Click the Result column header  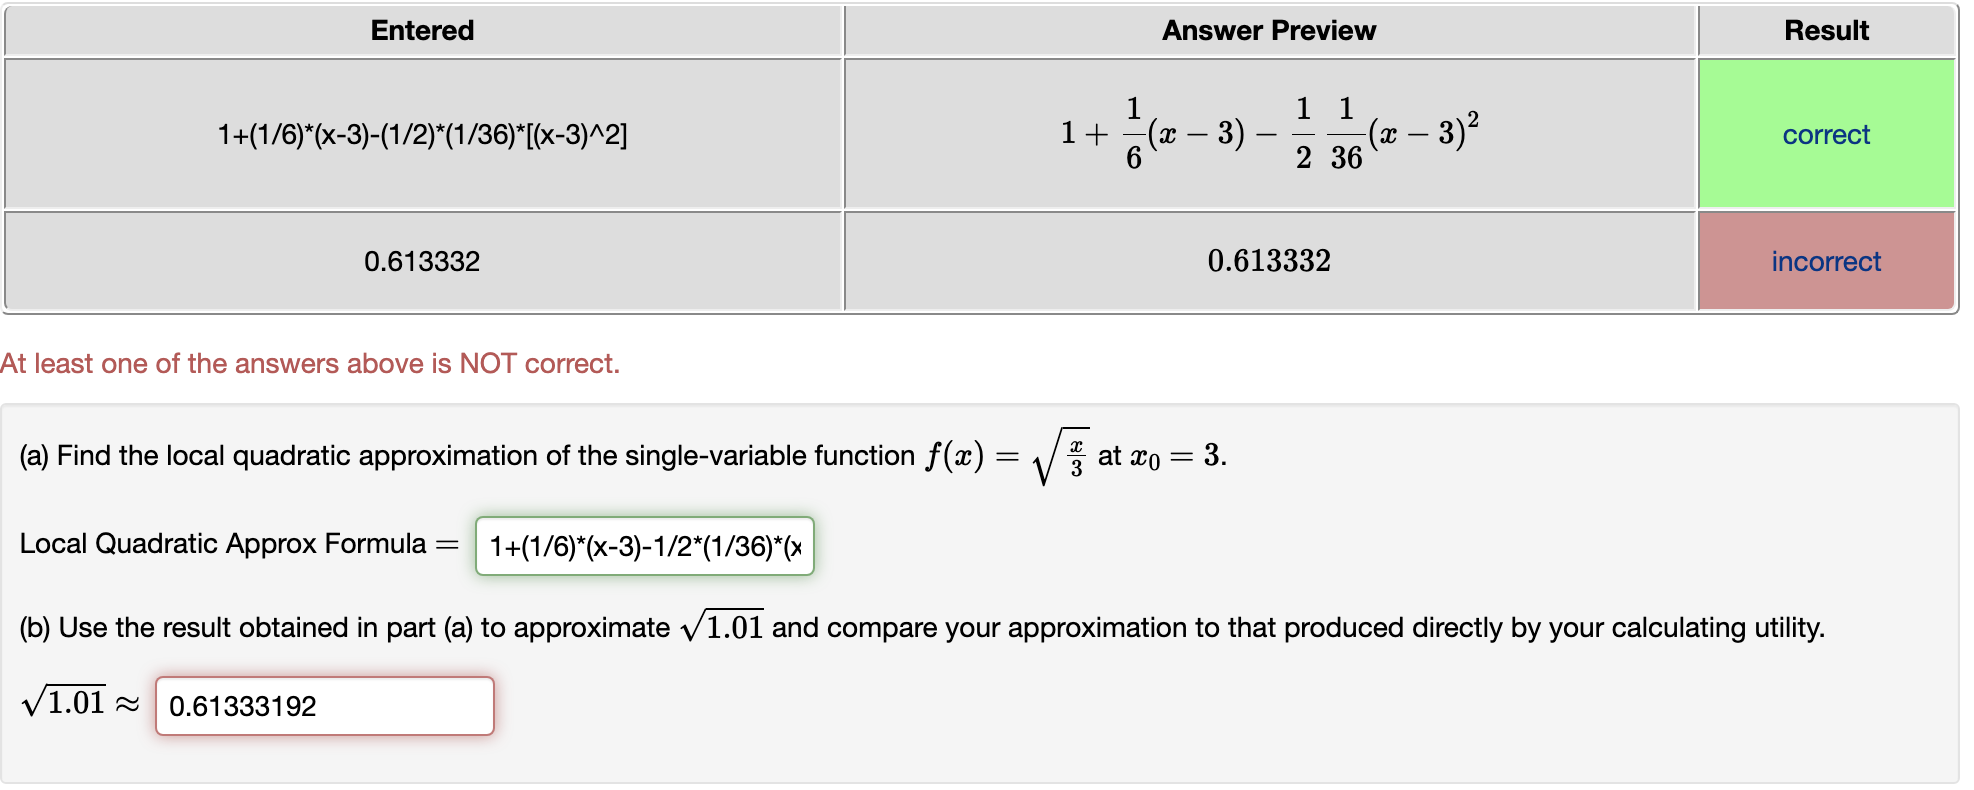1826,30
